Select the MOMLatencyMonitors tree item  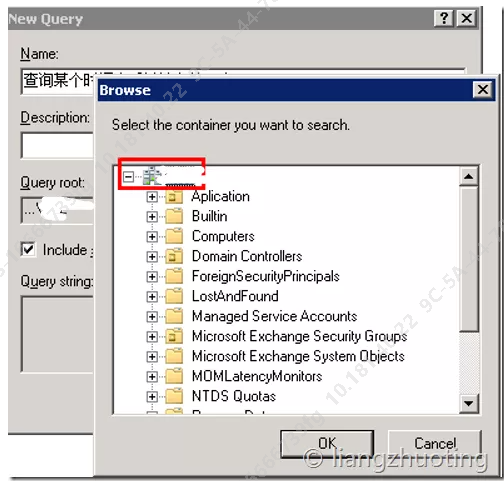point(257,376)
